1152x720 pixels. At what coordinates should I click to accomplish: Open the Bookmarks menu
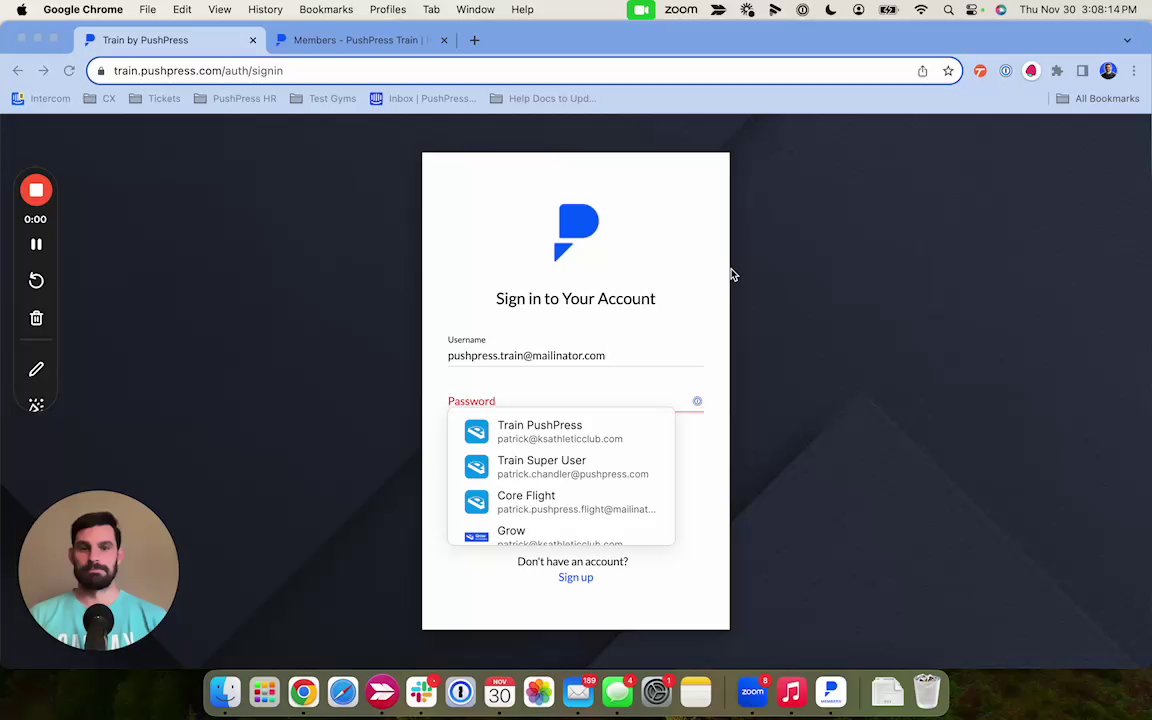326,10
